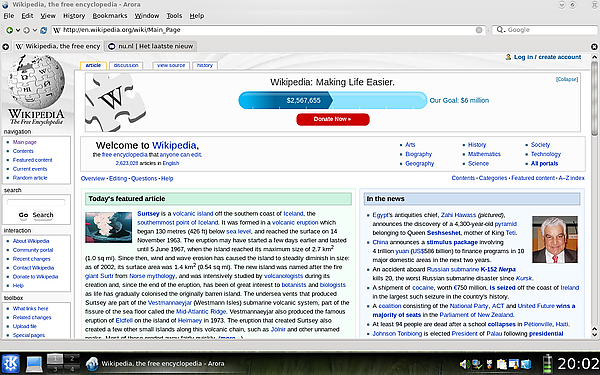Follow the Random article sidebar link

(30, 178)
